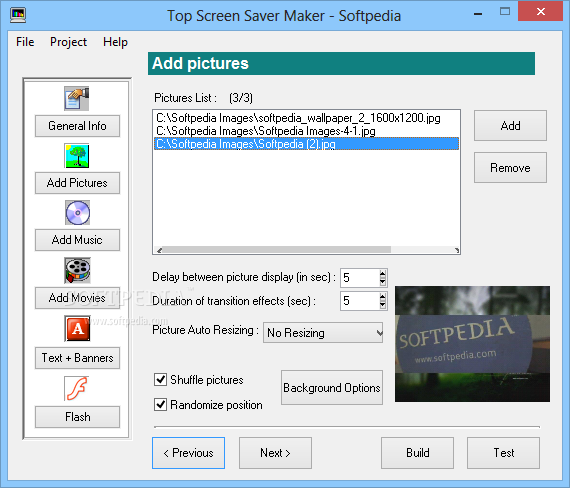This screenshot has height=488, width=570.
Task: Click the app icon in the title bar
Action: pos(18,15)
